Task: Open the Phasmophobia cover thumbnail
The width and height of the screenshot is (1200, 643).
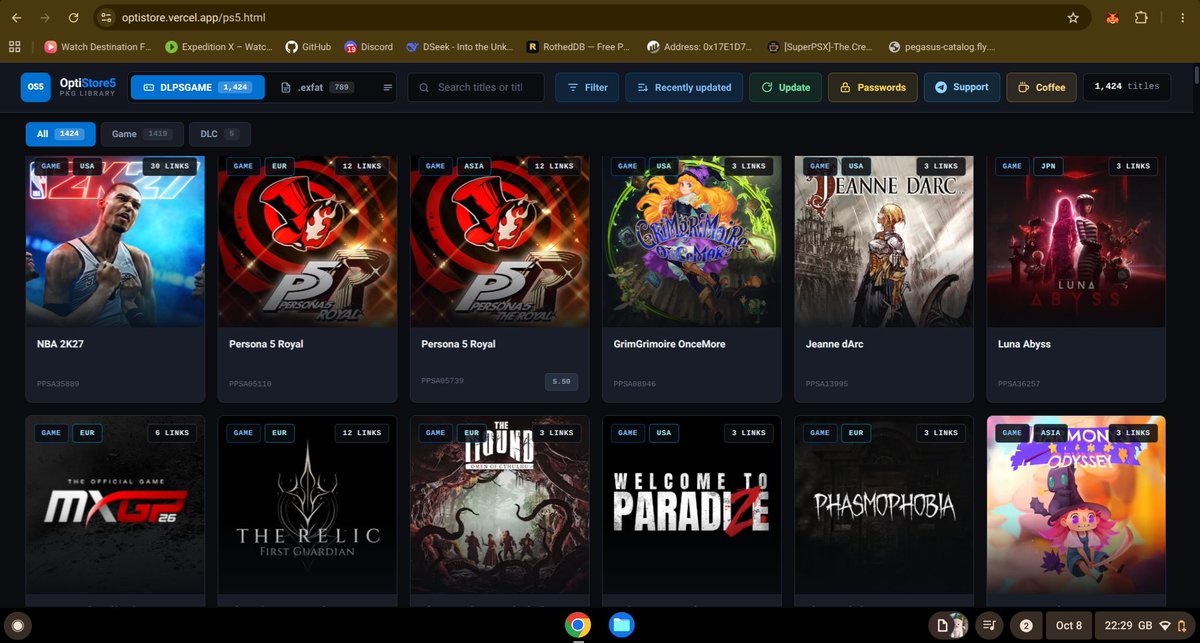Action: tap(884, 505)
